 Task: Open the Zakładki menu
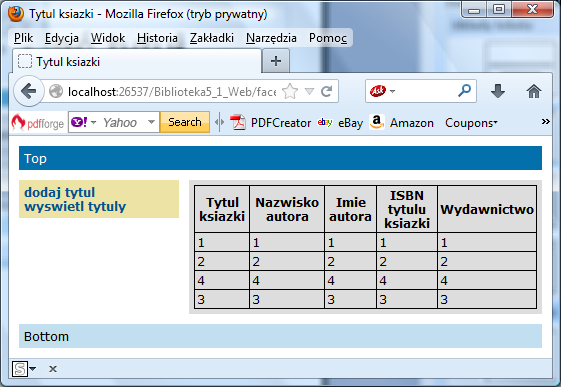pyautogui.click(x=211, y=38)
